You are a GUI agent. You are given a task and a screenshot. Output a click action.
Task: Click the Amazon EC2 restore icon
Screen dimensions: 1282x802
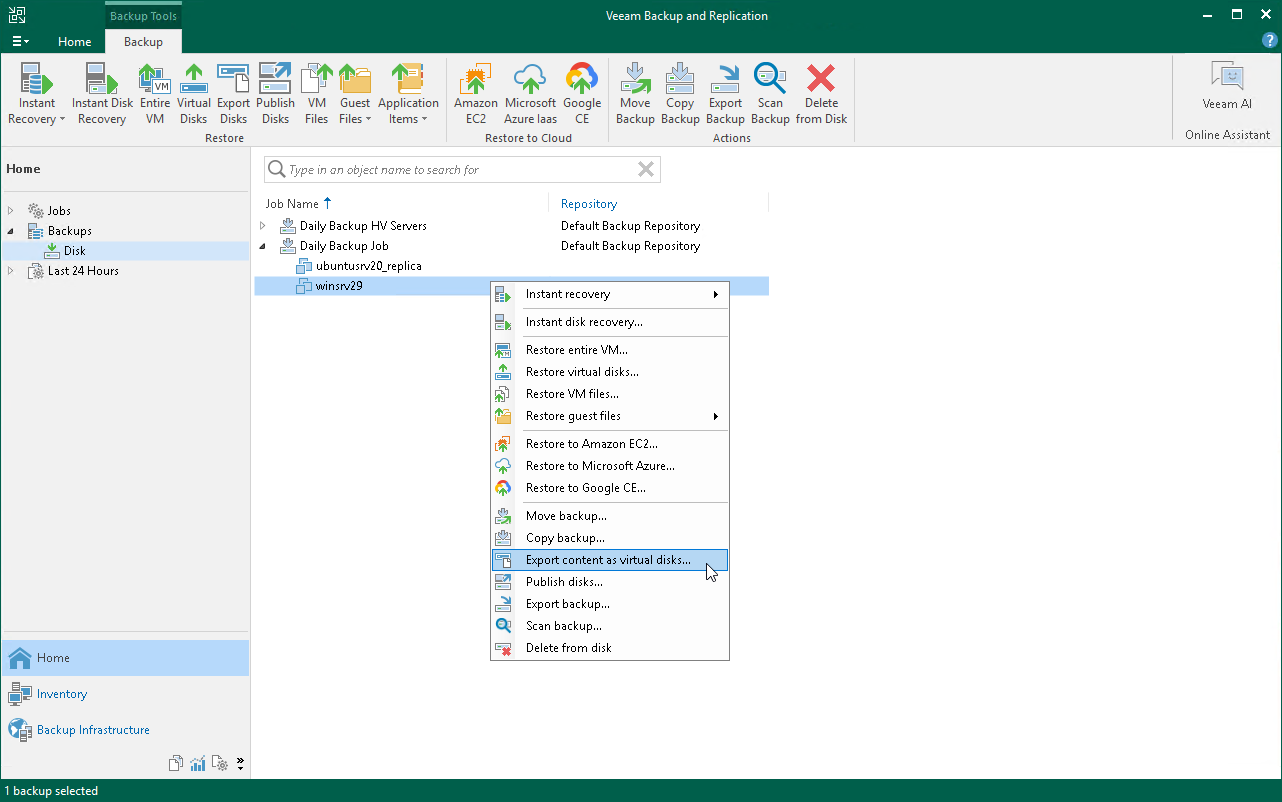click(475, 94)
